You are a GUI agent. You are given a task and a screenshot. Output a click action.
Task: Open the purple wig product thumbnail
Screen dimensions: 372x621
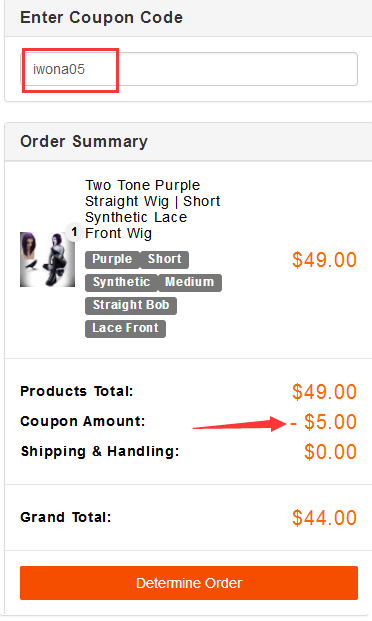47,259
